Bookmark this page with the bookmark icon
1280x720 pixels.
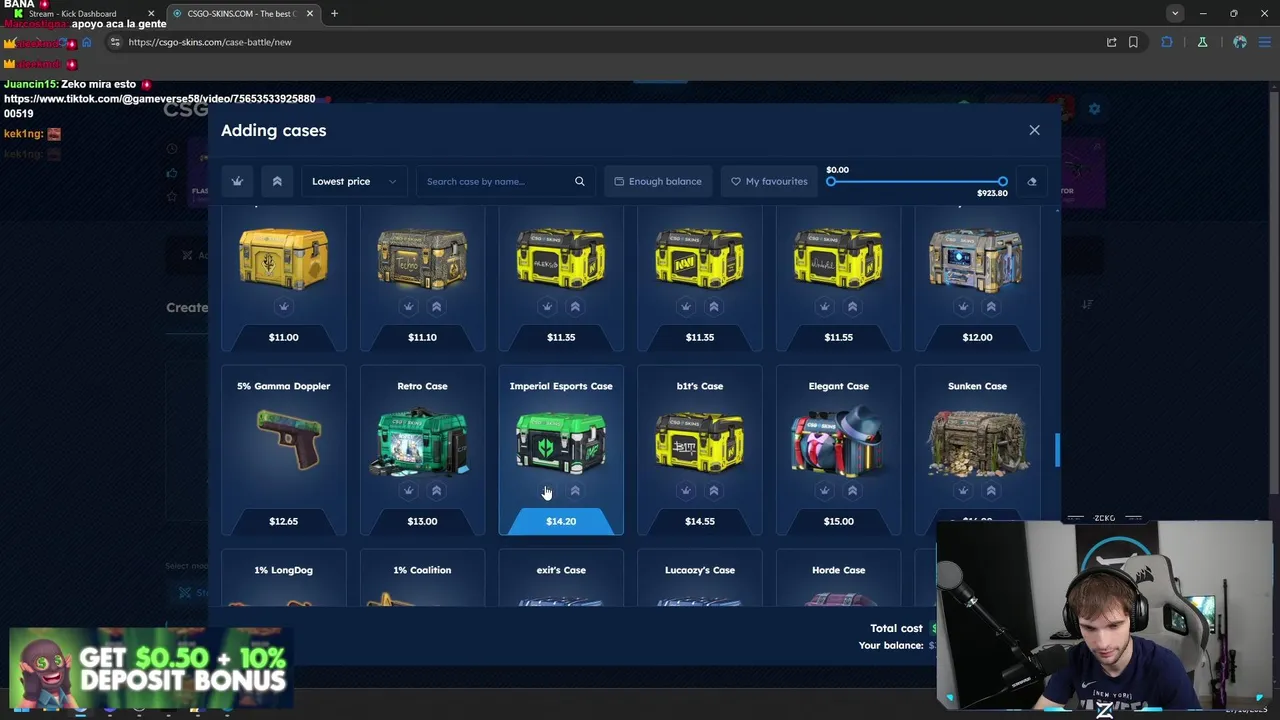coord(1133,42)
